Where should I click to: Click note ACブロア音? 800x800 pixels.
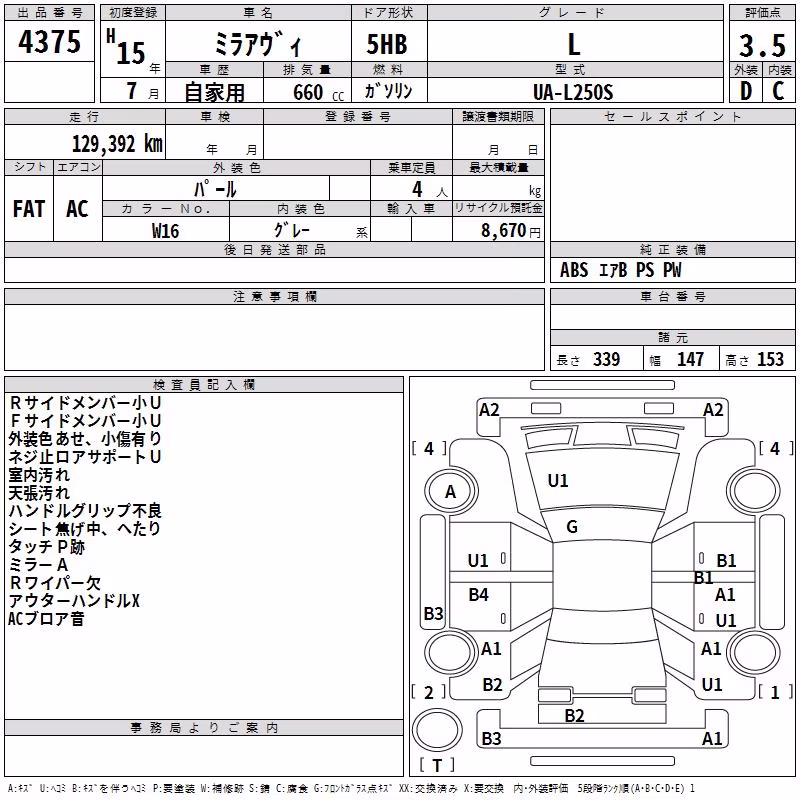(x=46, y=619)
